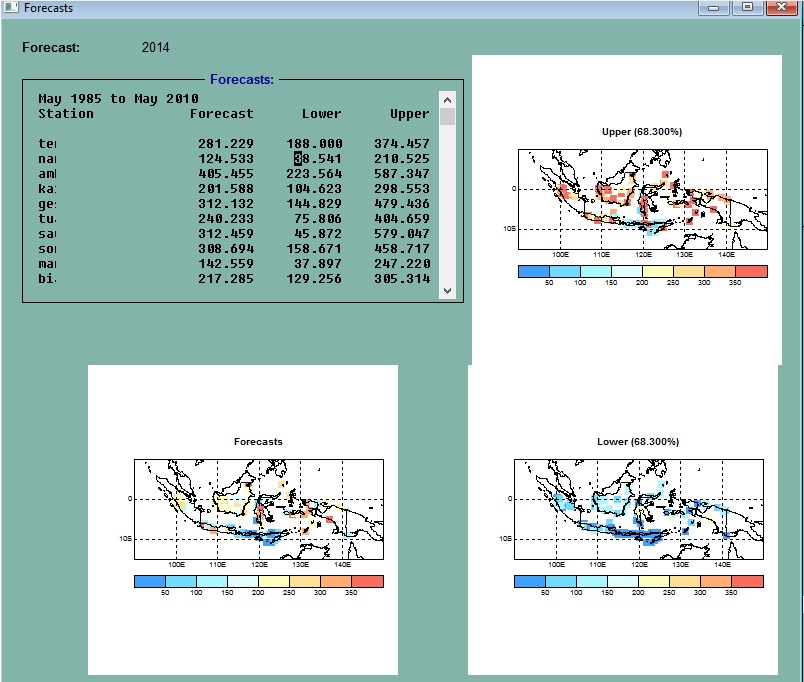Click the Upper (68.300%) map plot
The image size is (804, 682).
[x=642, y=199]
